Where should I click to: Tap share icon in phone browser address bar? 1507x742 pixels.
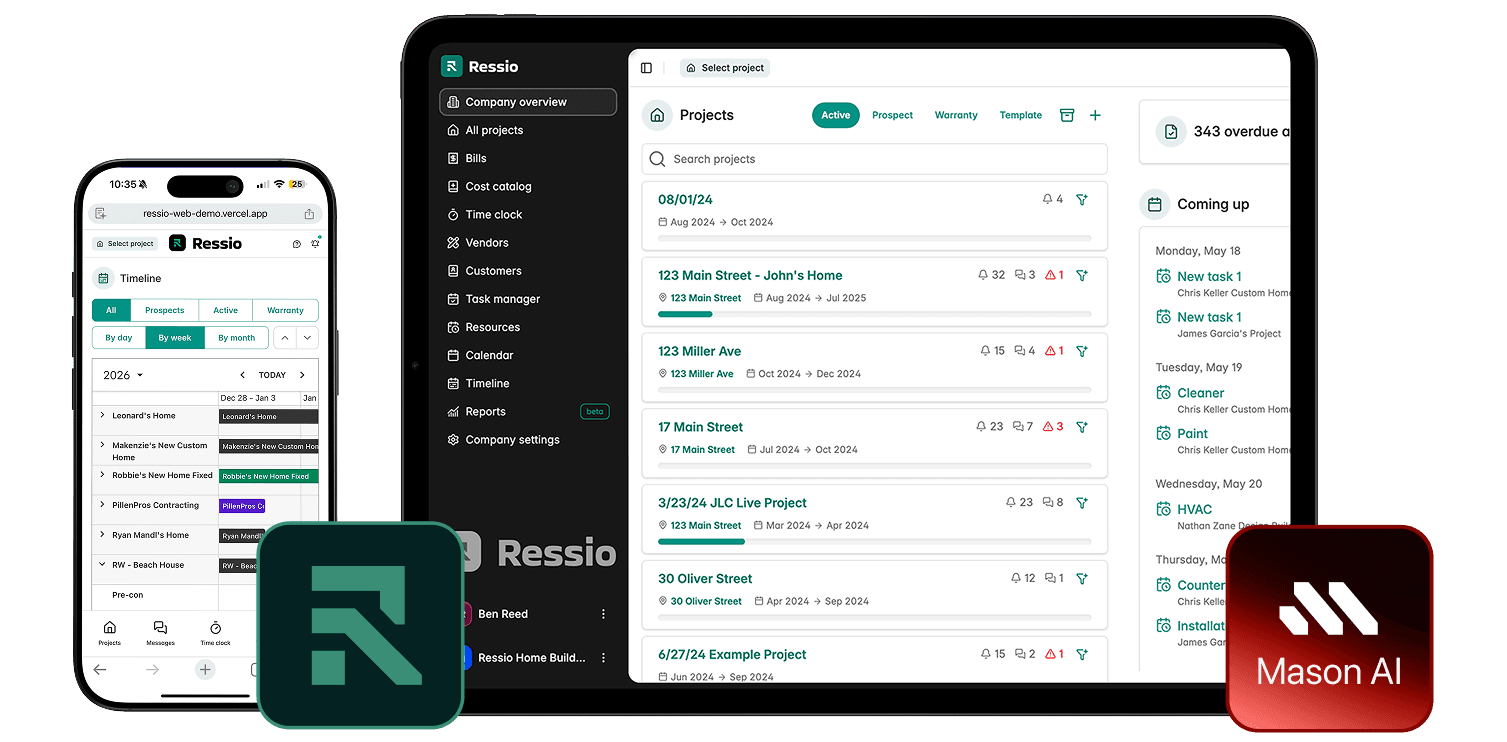[309, 214]
